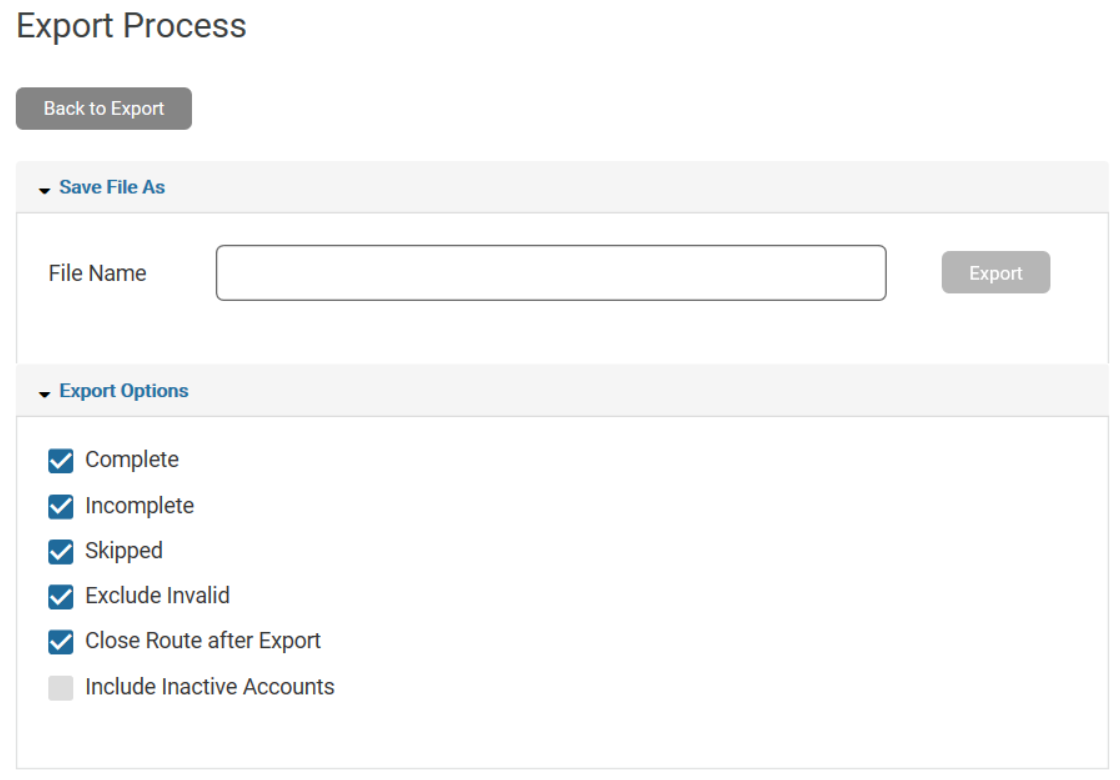
Task: Collapse the Export Options triangle arrow
Action: coord(44,393)
